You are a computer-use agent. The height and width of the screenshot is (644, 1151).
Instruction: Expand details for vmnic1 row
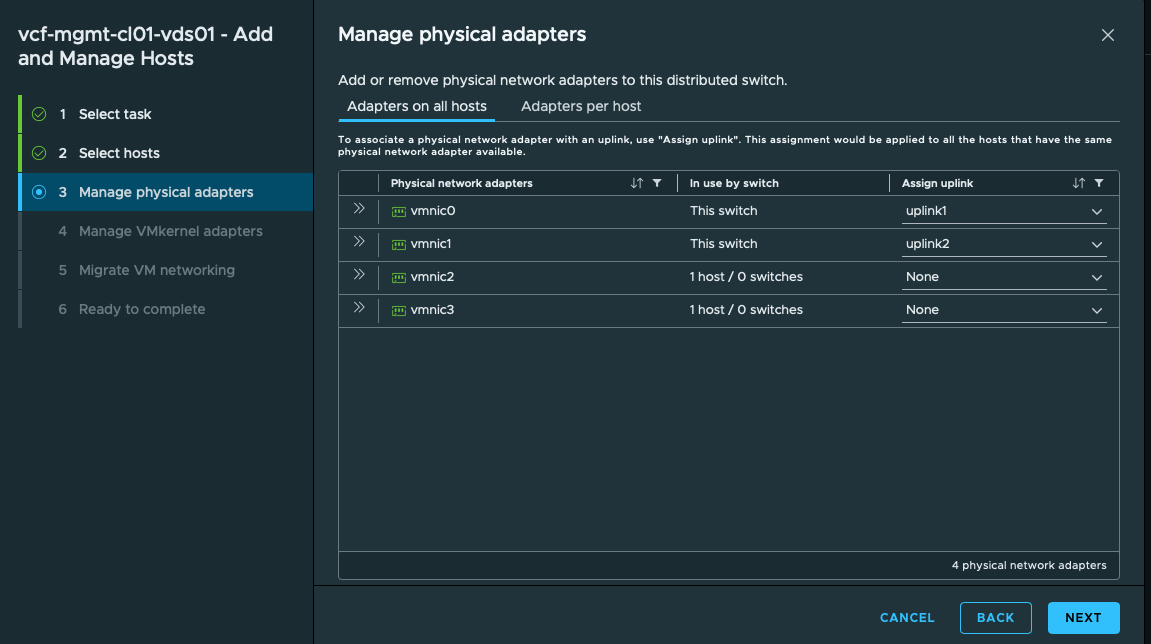[x=359, y=242]
